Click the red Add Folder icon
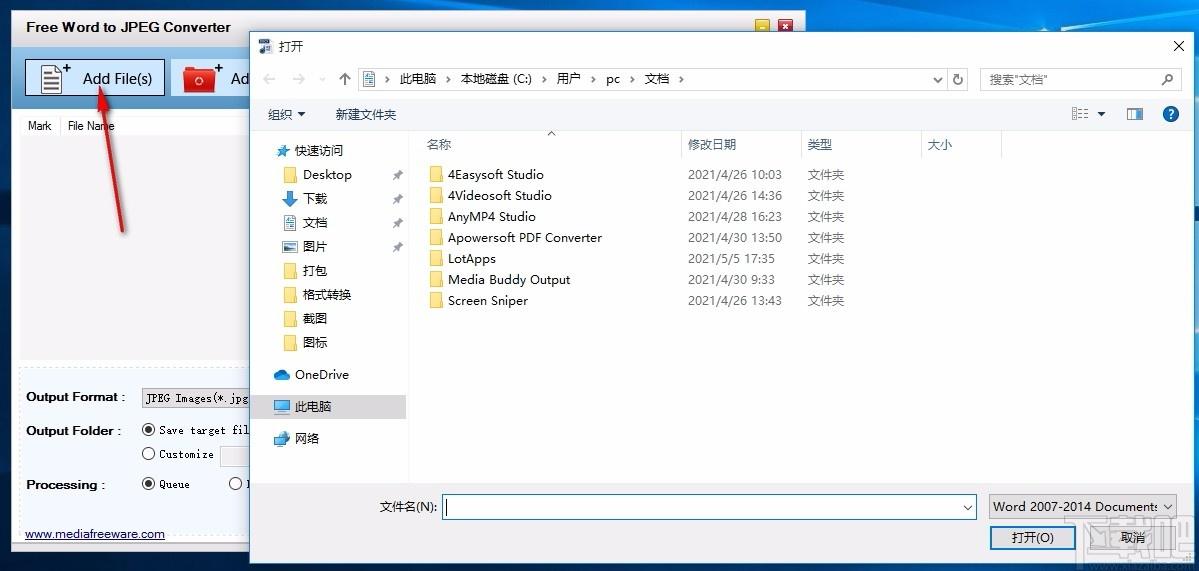The image size is (1199, 571). point(200,79)
